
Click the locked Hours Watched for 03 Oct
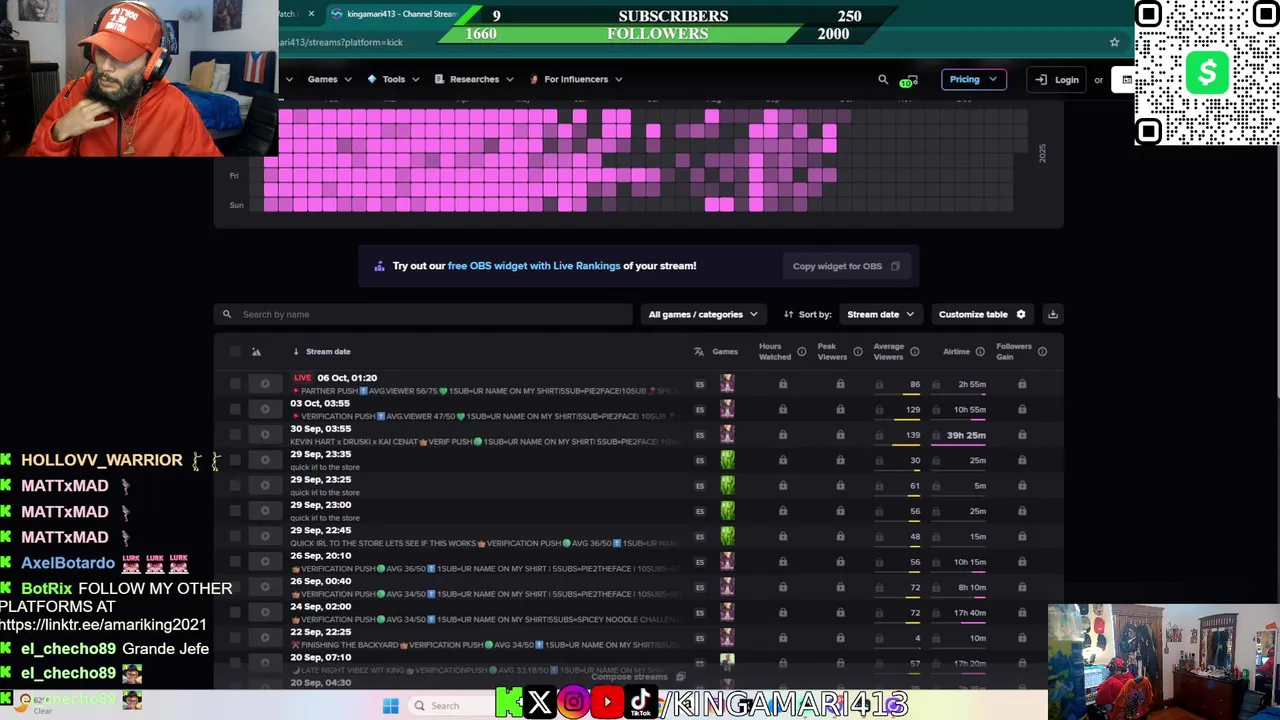pyautogui.click(x=783, y=410)
